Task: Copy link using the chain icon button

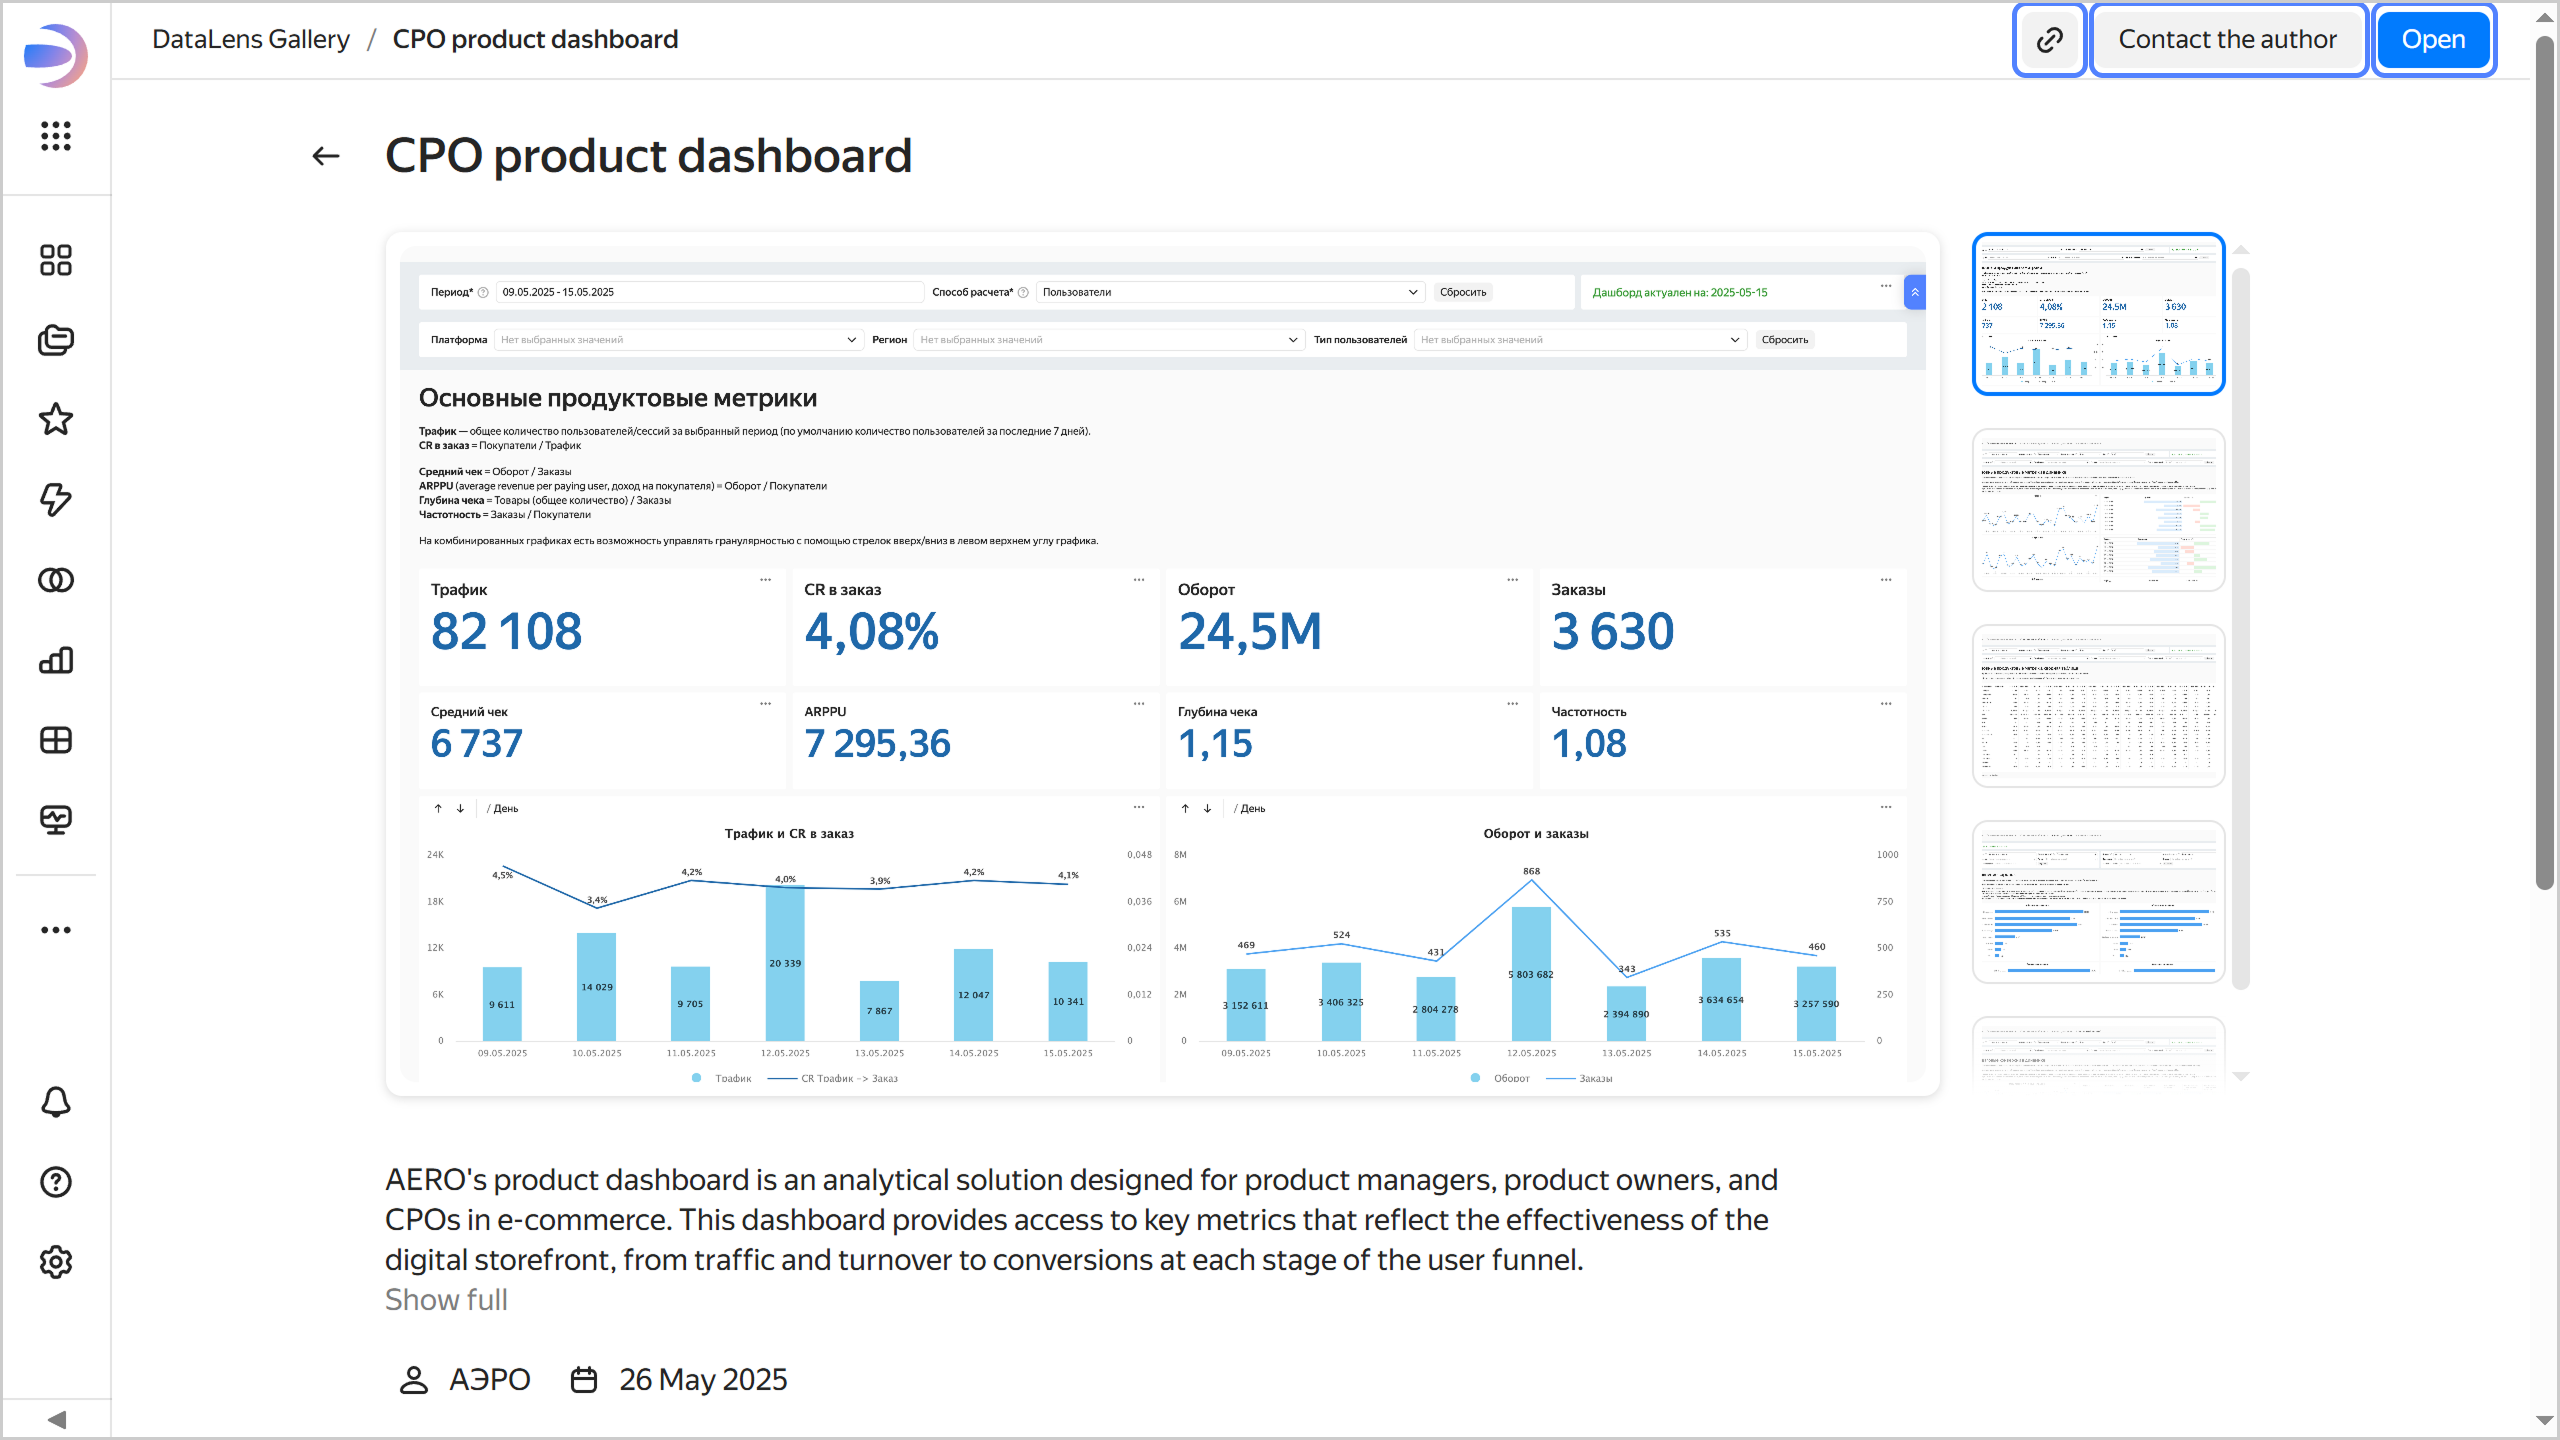Action: tap(2049, 40)
